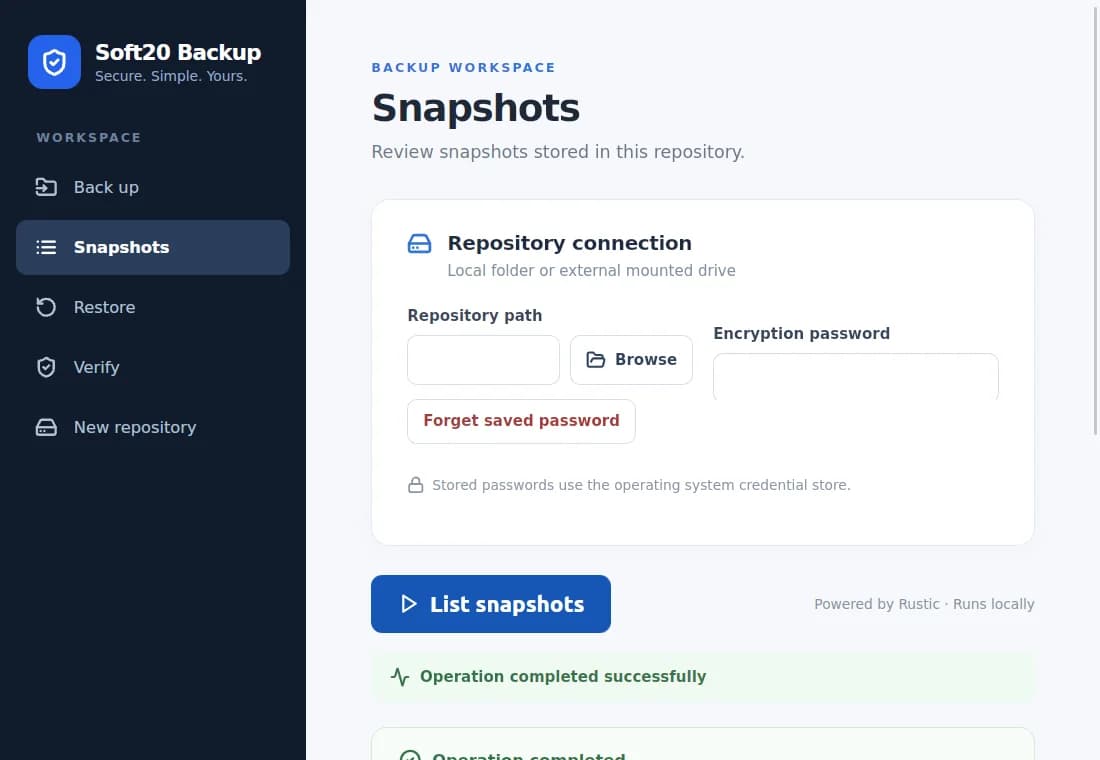Click Forget saved password
The width and height of the screenshot is (1100, 760).
click(x=521, y=421)
